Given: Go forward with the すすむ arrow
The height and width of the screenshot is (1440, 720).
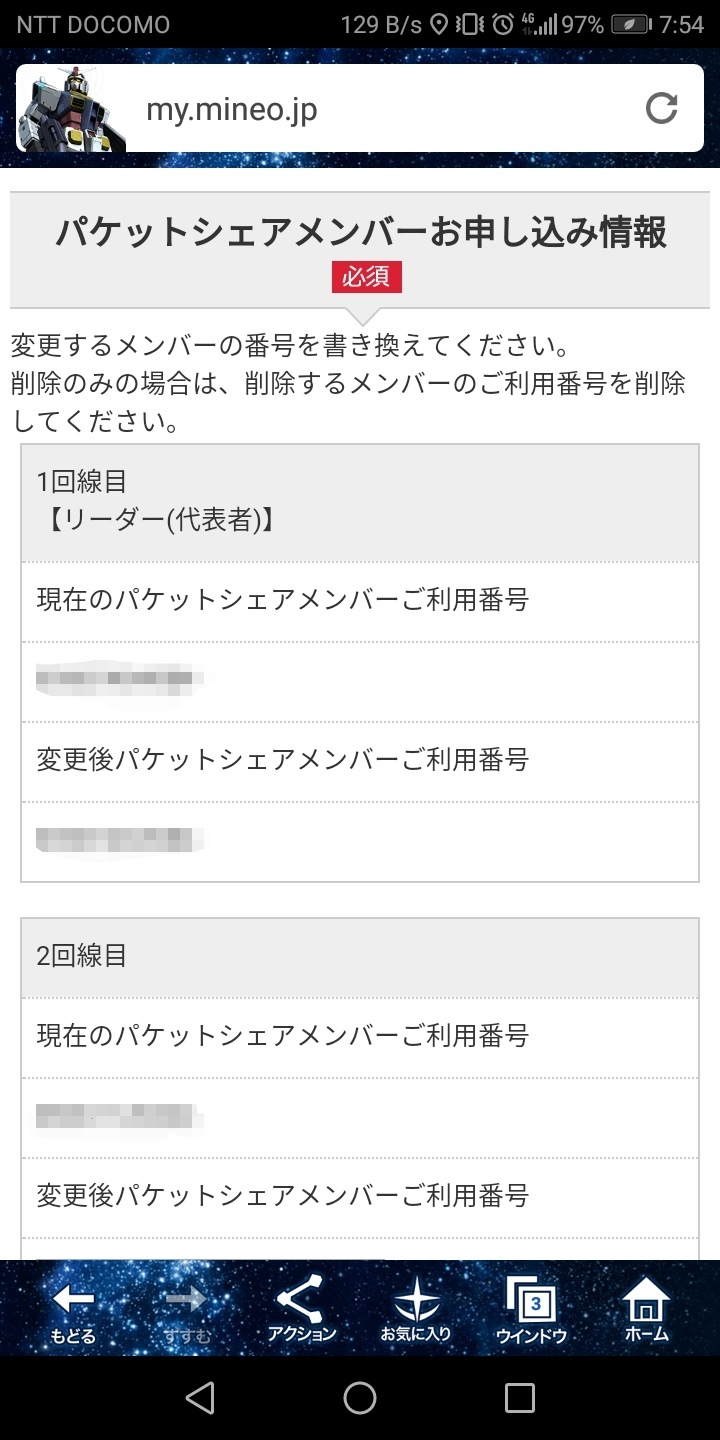Looking at the screenshot, I should pos(186,1310).
